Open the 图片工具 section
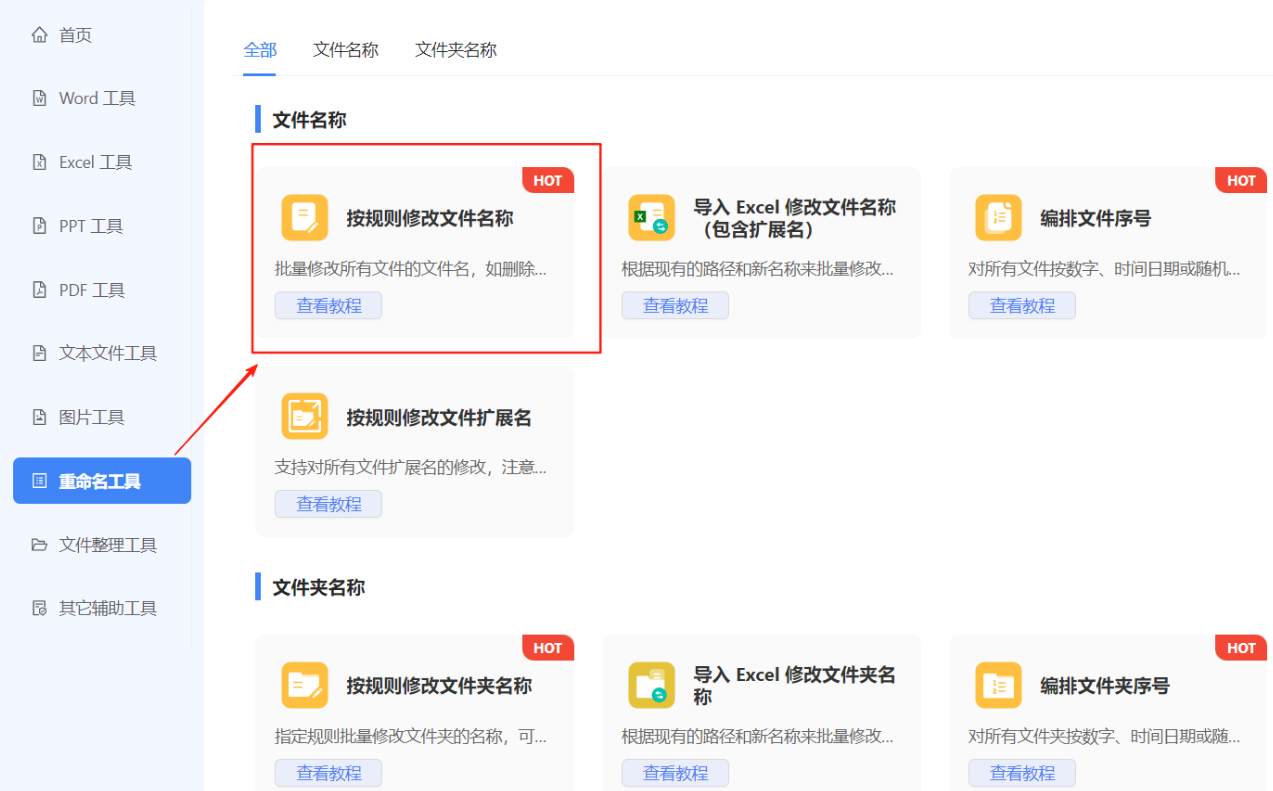1273x791 pixels. (x=95, y=417)
